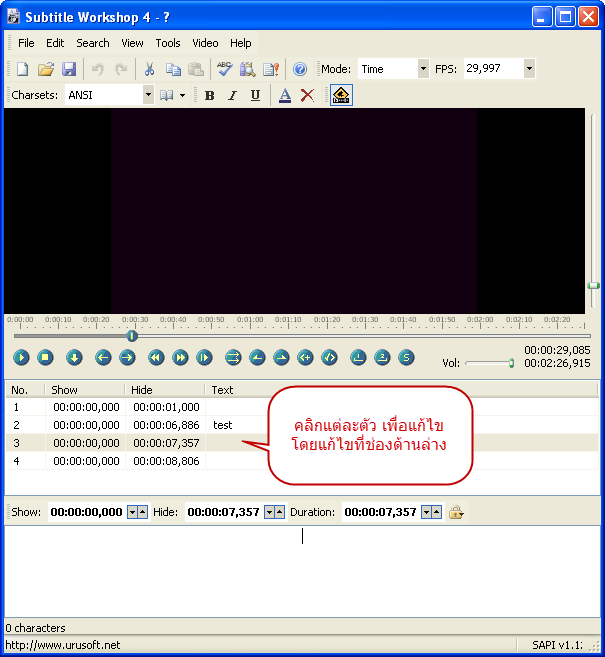The image size is (605, 657).
Task: Stop video playback
Action: point(45,358)
